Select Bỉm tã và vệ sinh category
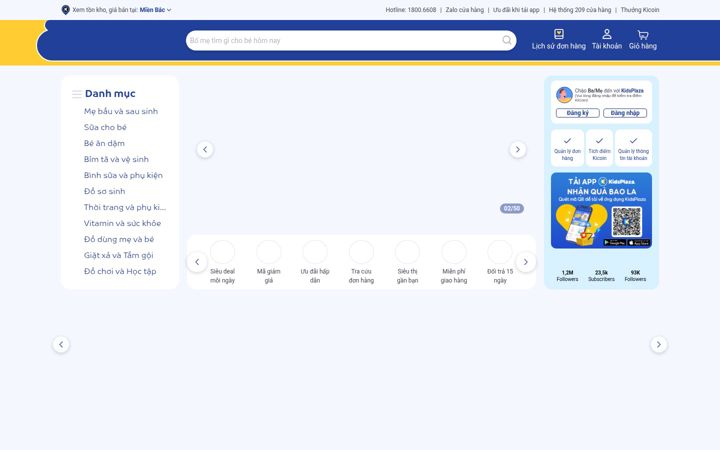 [x=116, y=159]
